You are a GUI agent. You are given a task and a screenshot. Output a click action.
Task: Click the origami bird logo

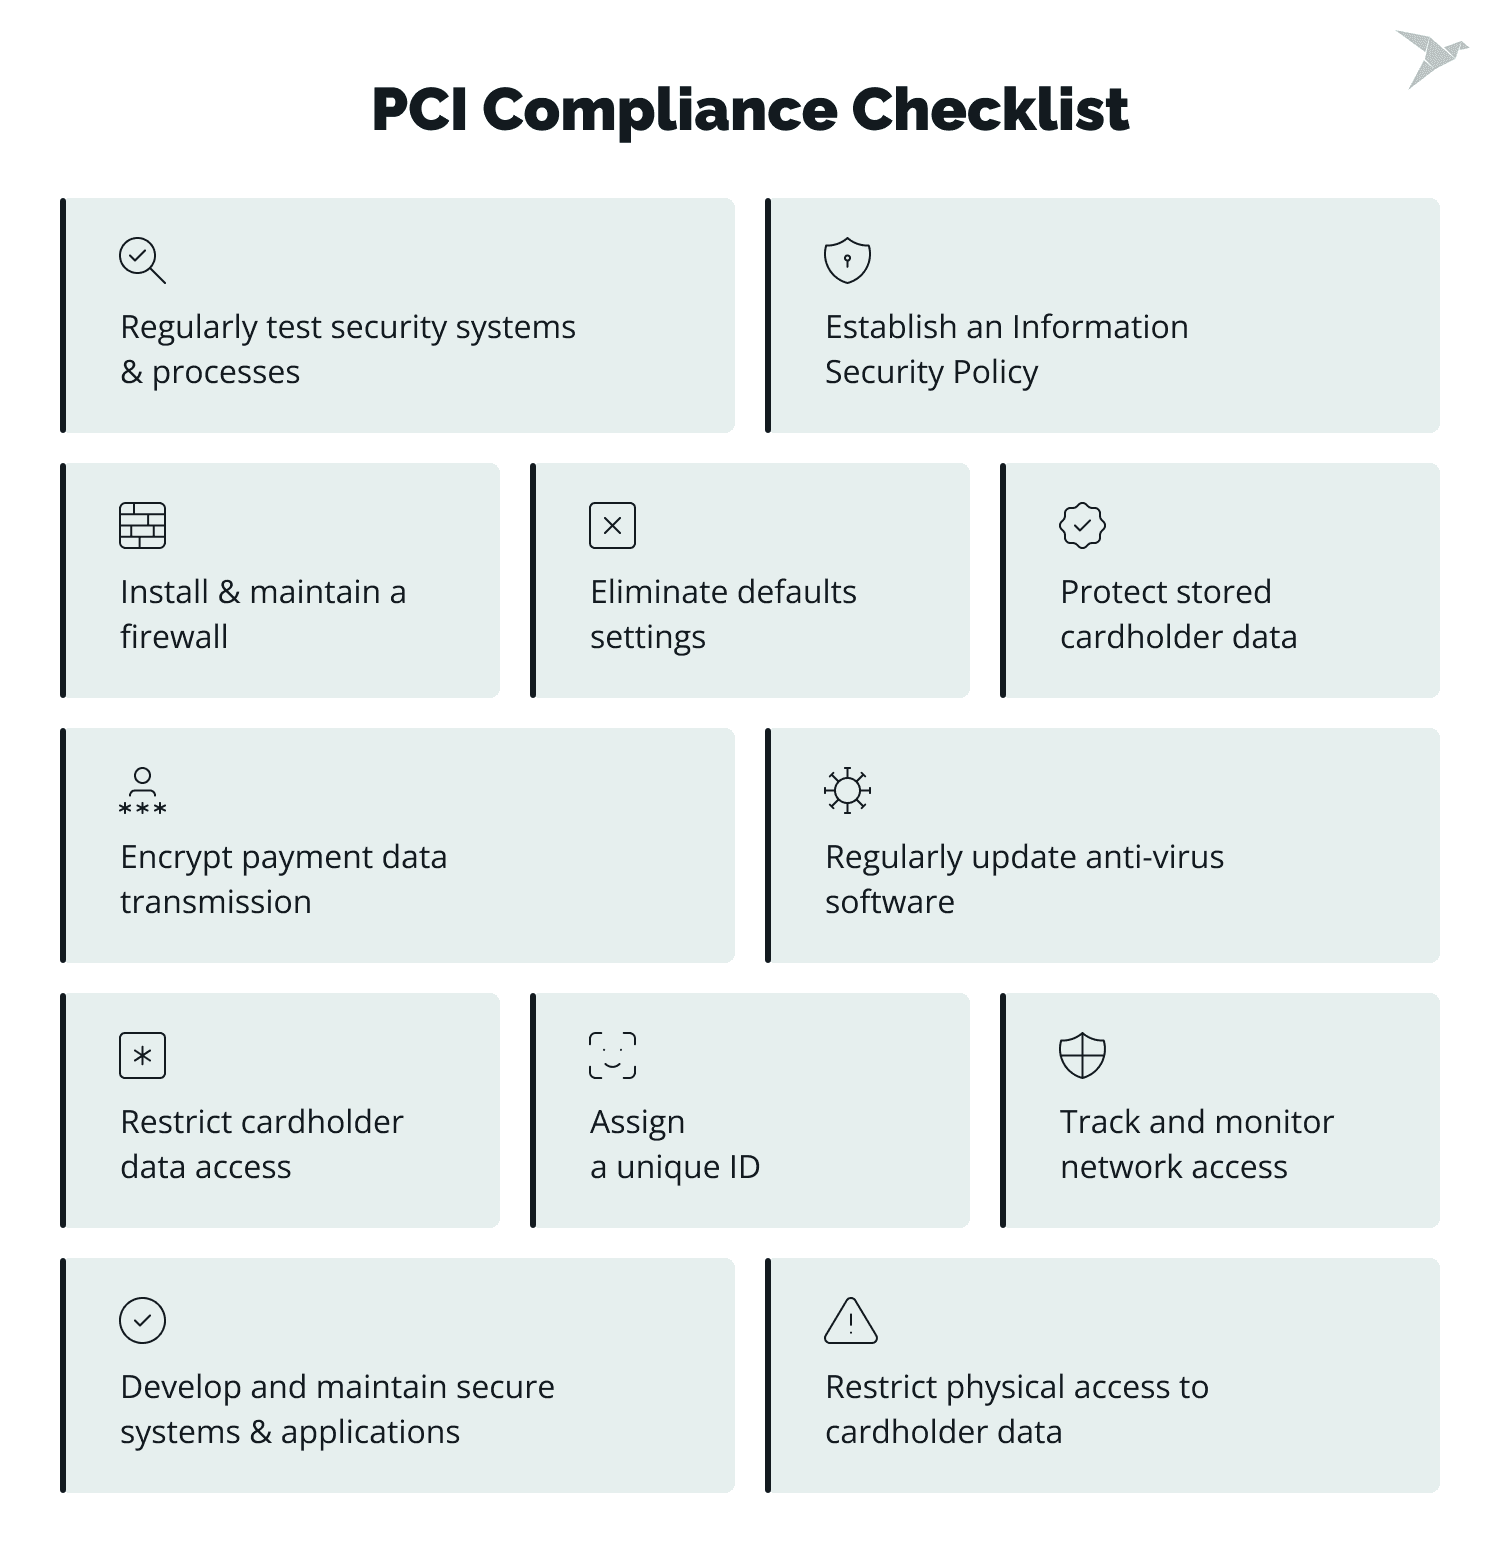pyautogui.click(x=1430, y=58)
